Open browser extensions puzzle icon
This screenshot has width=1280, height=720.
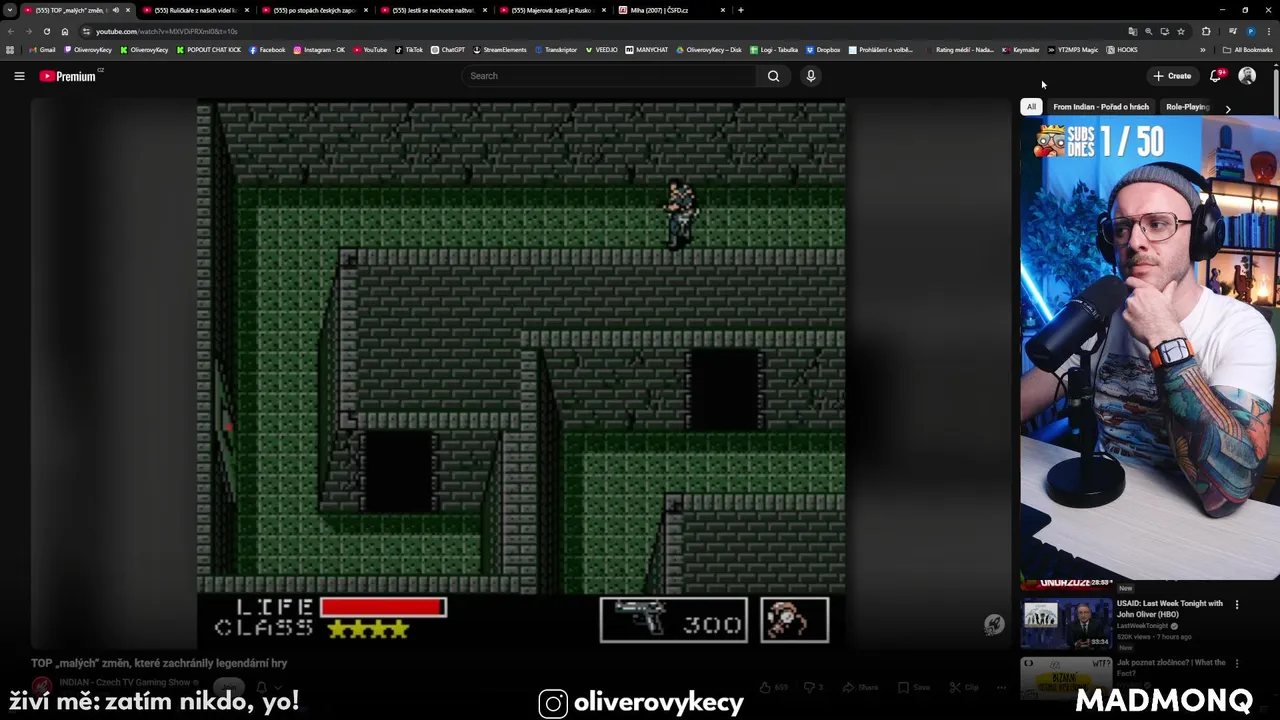[1206, 31]
